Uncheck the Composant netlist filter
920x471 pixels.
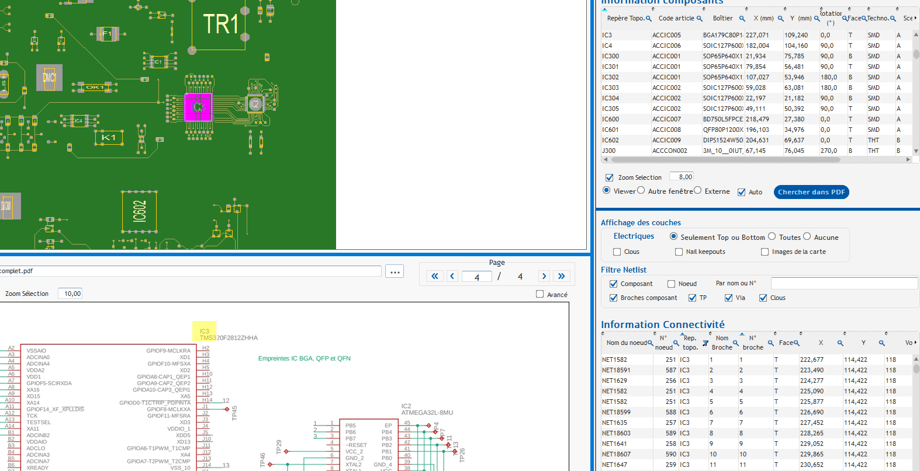613,283
